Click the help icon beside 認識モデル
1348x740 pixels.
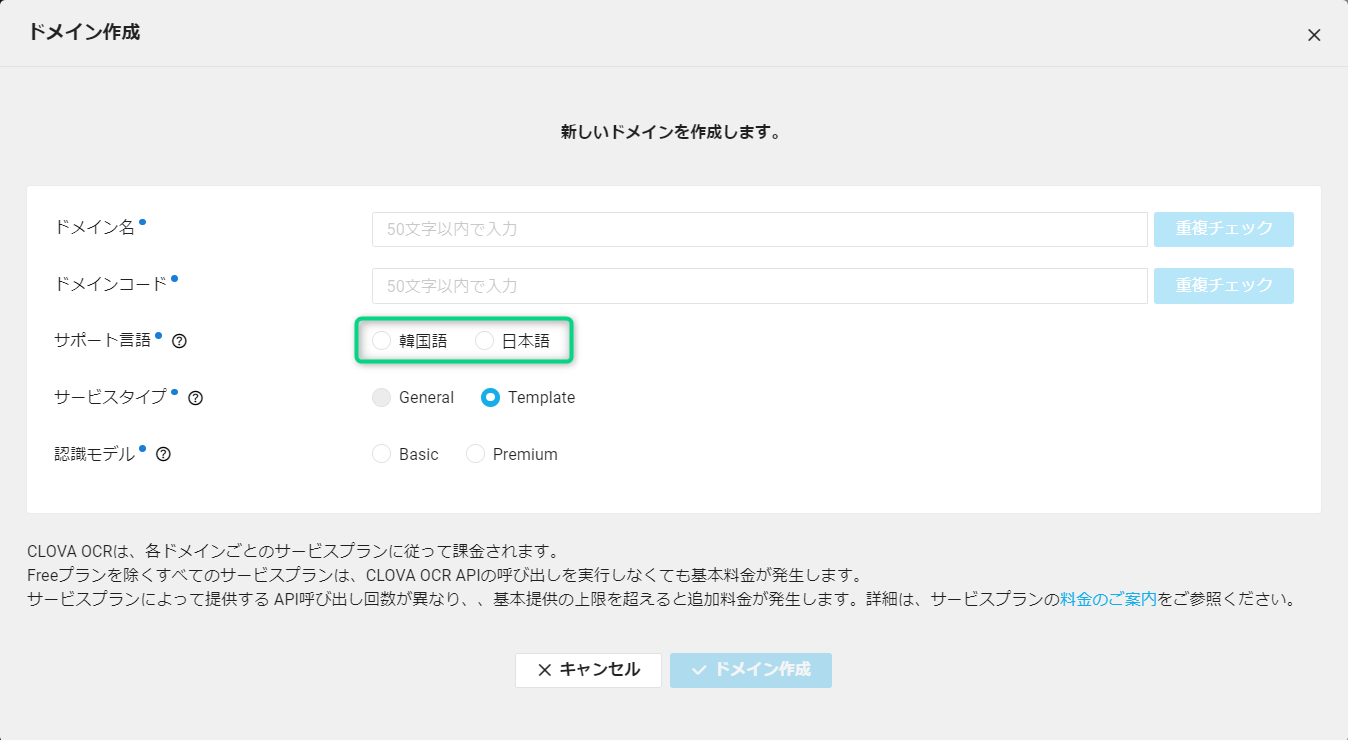[x=164, y=454]
